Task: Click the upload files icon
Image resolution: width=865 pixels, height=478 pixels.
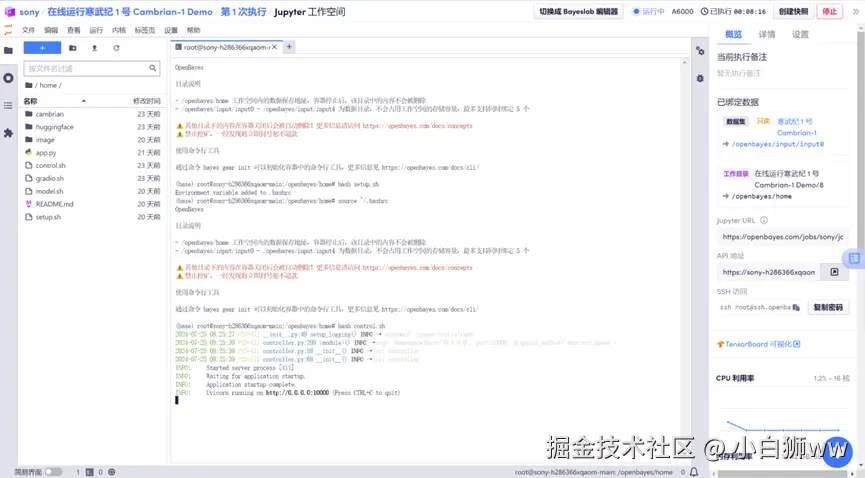Action: point(94,48)
